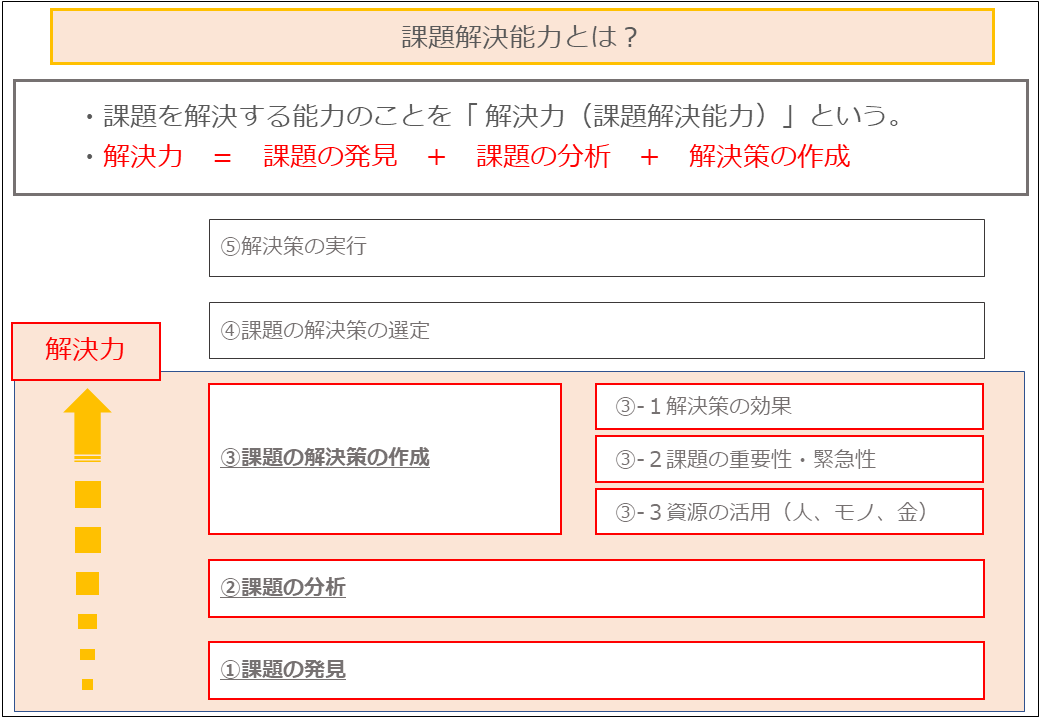Viewport: 1040px width, 720px height.
Task: Select the box ③-3 資源の活用（人、モノ、金）
Action: (x=789, y=511)
